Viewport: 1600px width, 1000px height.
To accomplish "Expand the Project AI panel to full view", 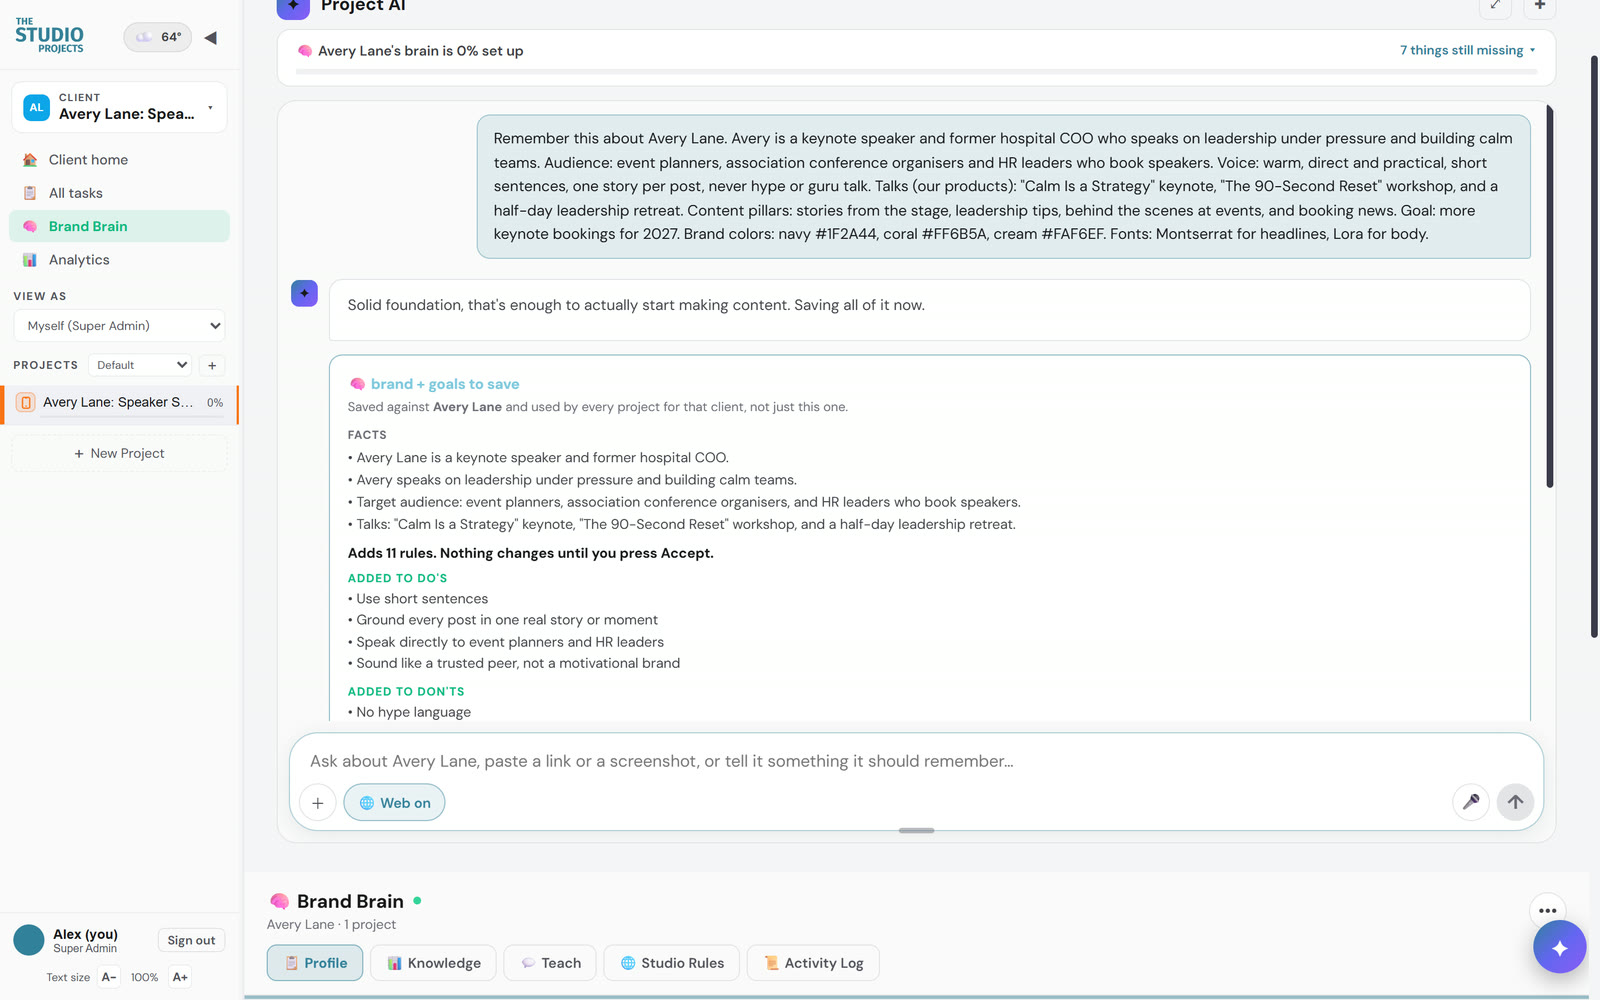I will pyautogui.click(x=1495, y=6).
